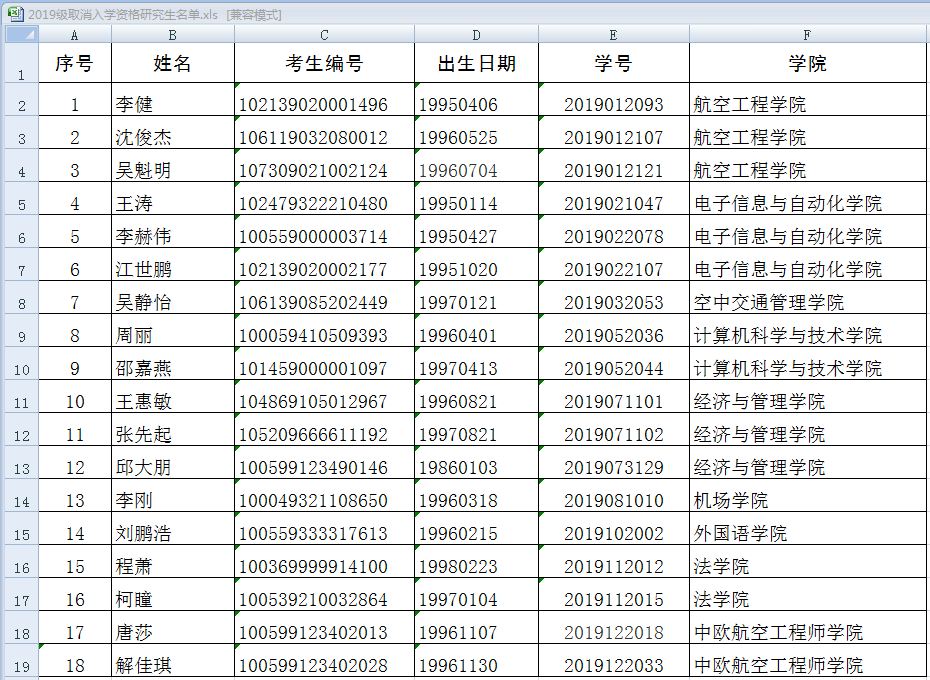Click the Excel file icon in title bar
The width and height of the screenshot is (930, 680).
(x=14, y=14)
